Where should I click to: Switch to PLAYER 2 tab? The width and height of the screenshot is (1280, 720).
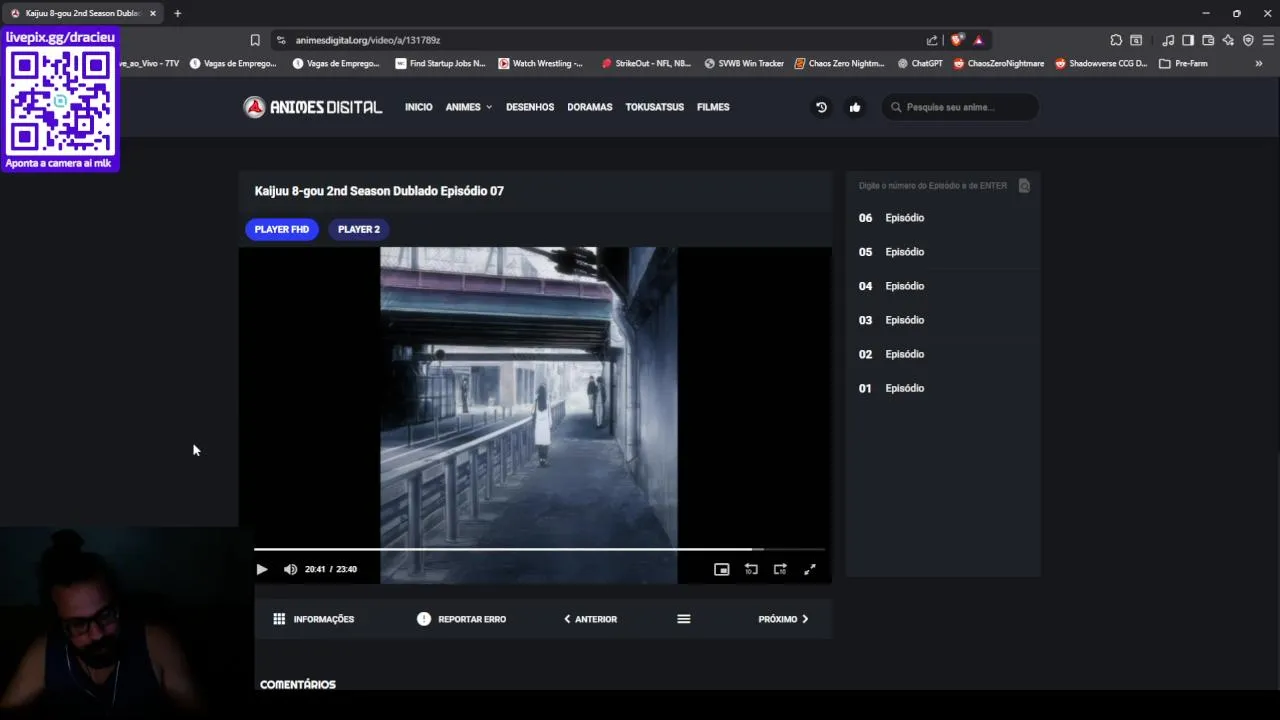pyautogui.click(x=359, y=229)
